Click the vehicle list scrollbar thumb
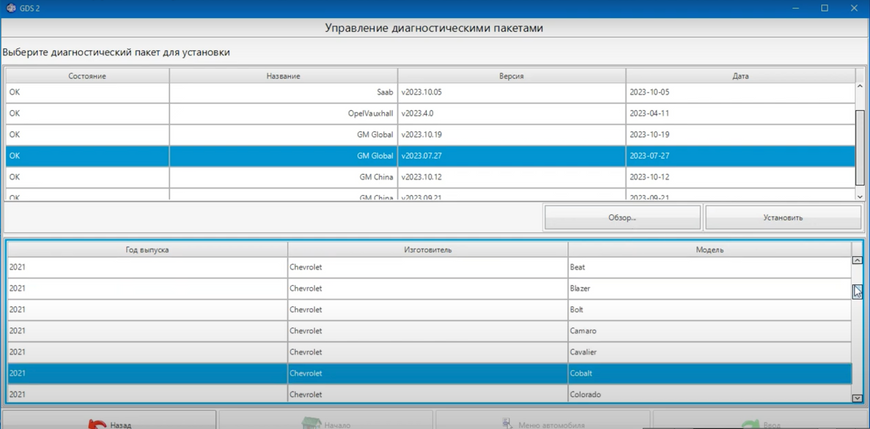Screen dimensions: 870x429 coord(857,291)
